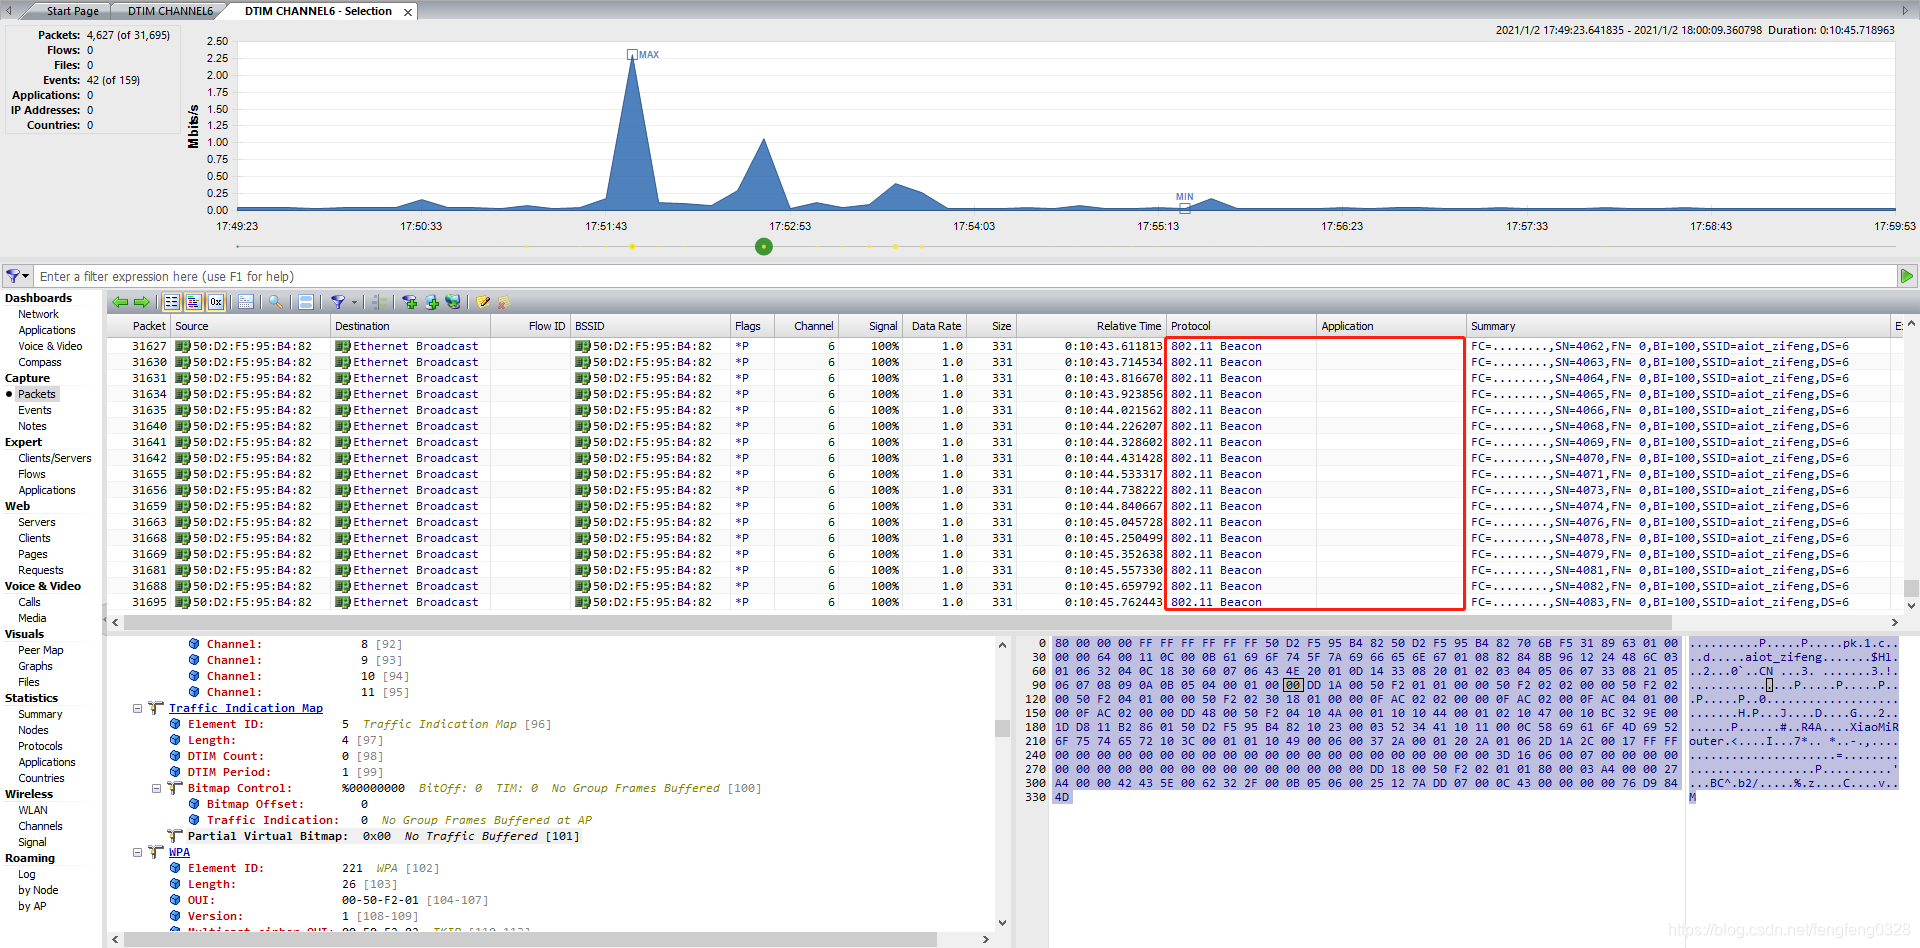Click the split-pane orientation toolbar icon

(306, 302)
